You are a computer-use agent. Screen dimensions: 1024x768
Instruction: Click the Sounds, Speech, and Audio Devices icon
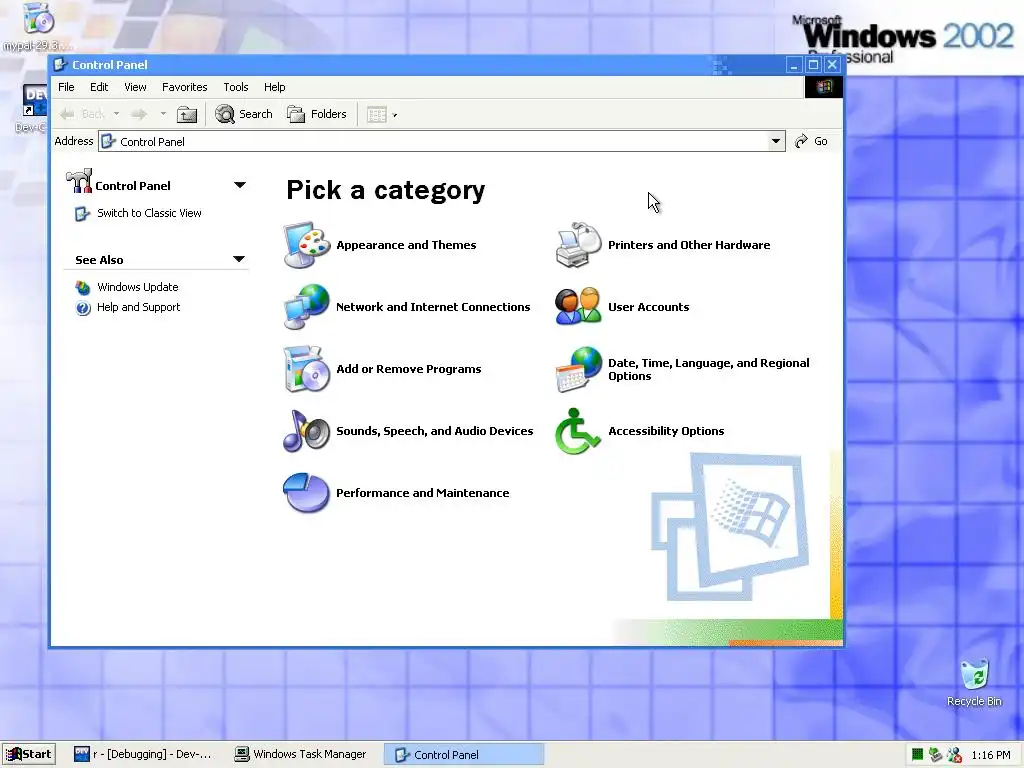point(306,431)
